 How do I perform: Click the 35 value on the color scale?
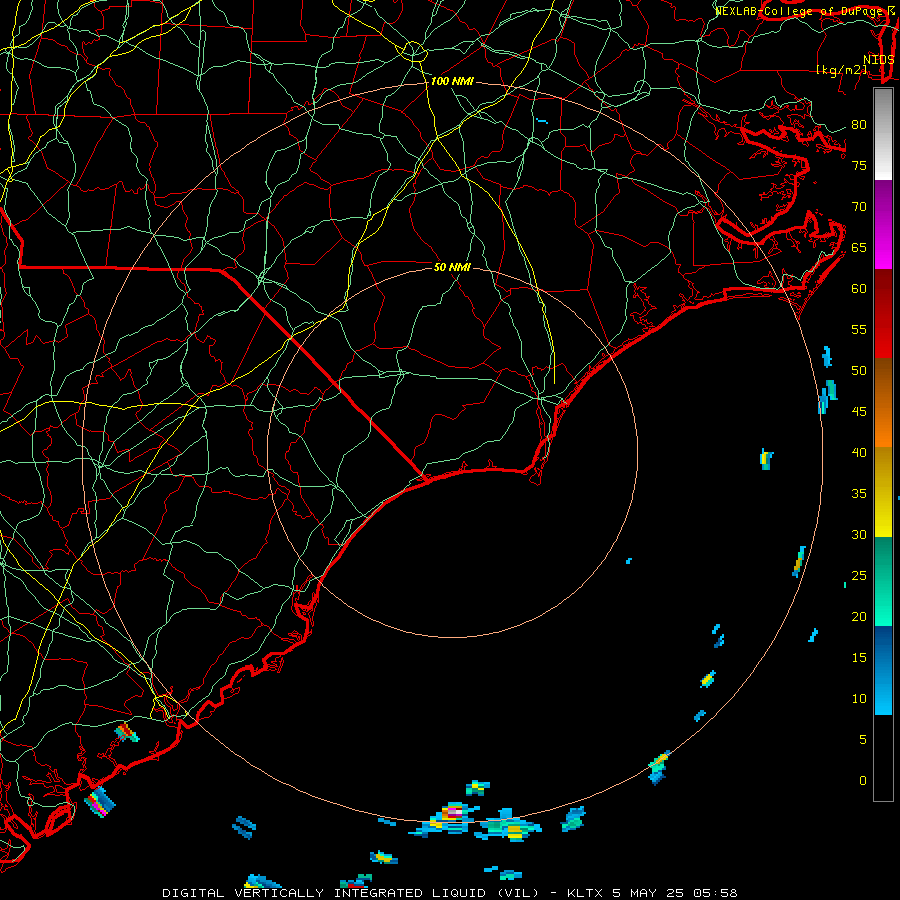859,494
